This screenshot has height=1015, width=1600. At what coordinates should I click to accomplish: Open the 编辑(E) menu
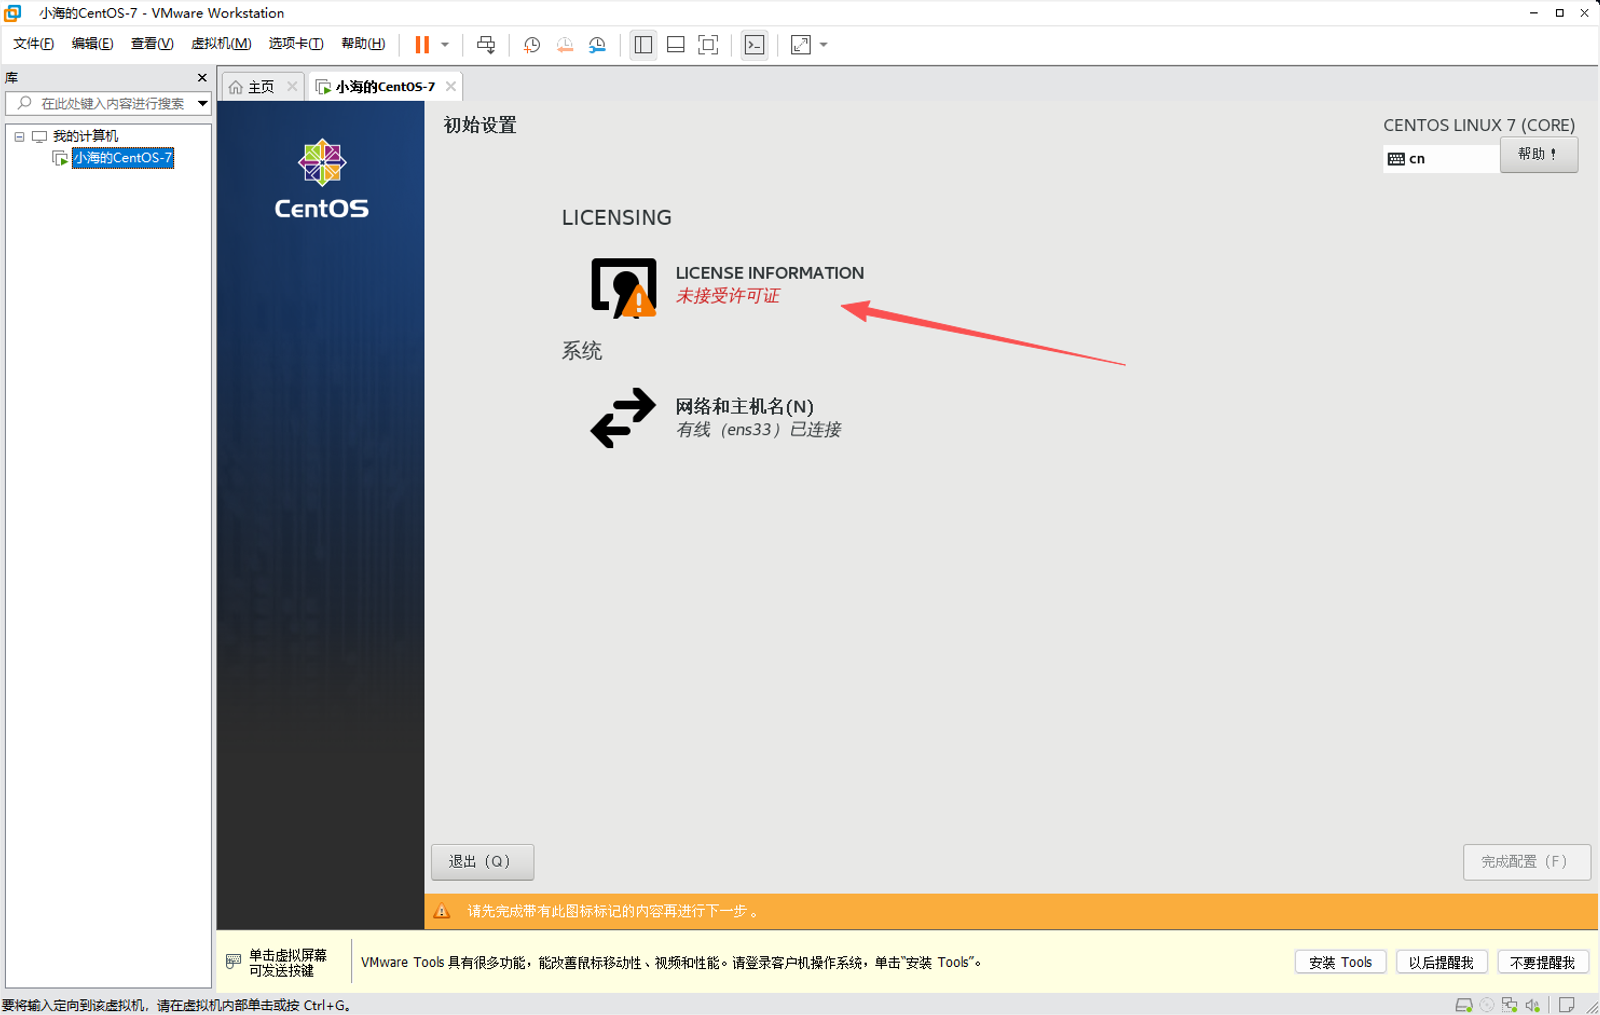pyautogui.click(x=92, y=43)
